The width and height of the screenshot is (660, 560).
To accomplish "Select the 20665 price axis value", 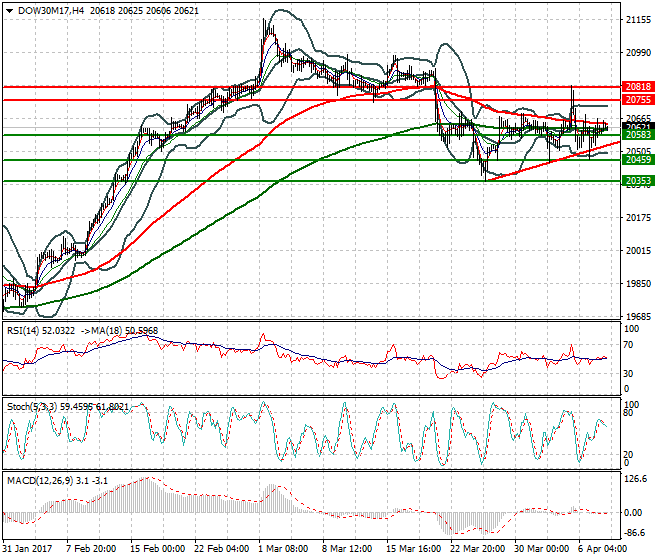I will (x=638, y=119).
